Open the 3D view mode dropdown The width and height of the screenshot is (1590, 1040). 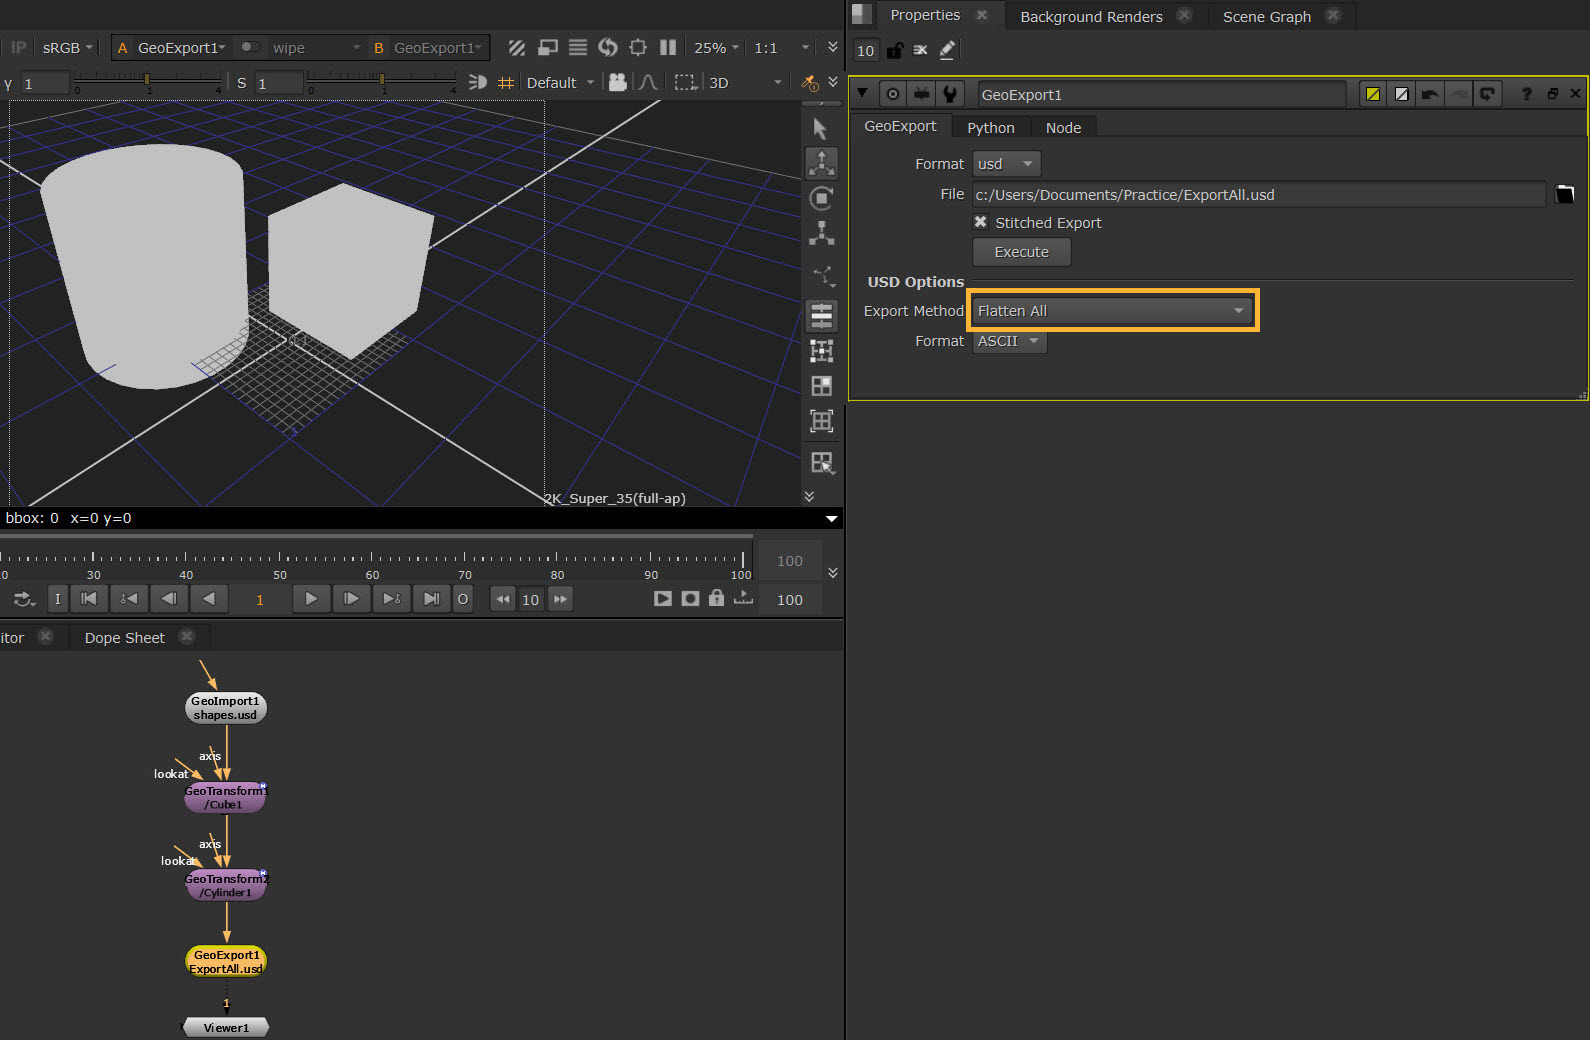[745, 82]
